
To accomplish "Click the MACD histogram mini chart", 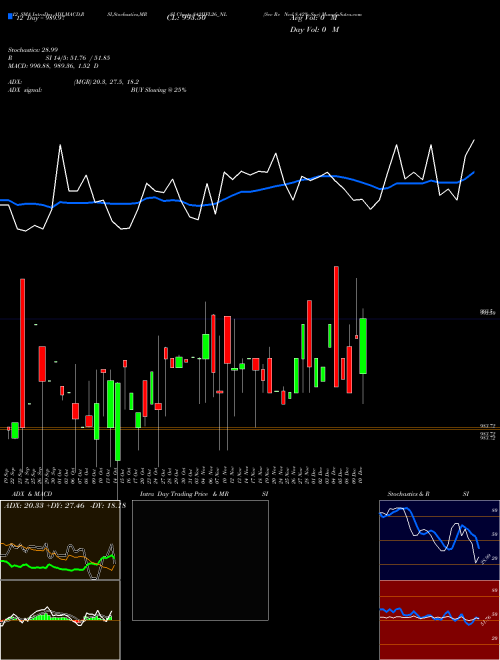I will tap(60, 620).
